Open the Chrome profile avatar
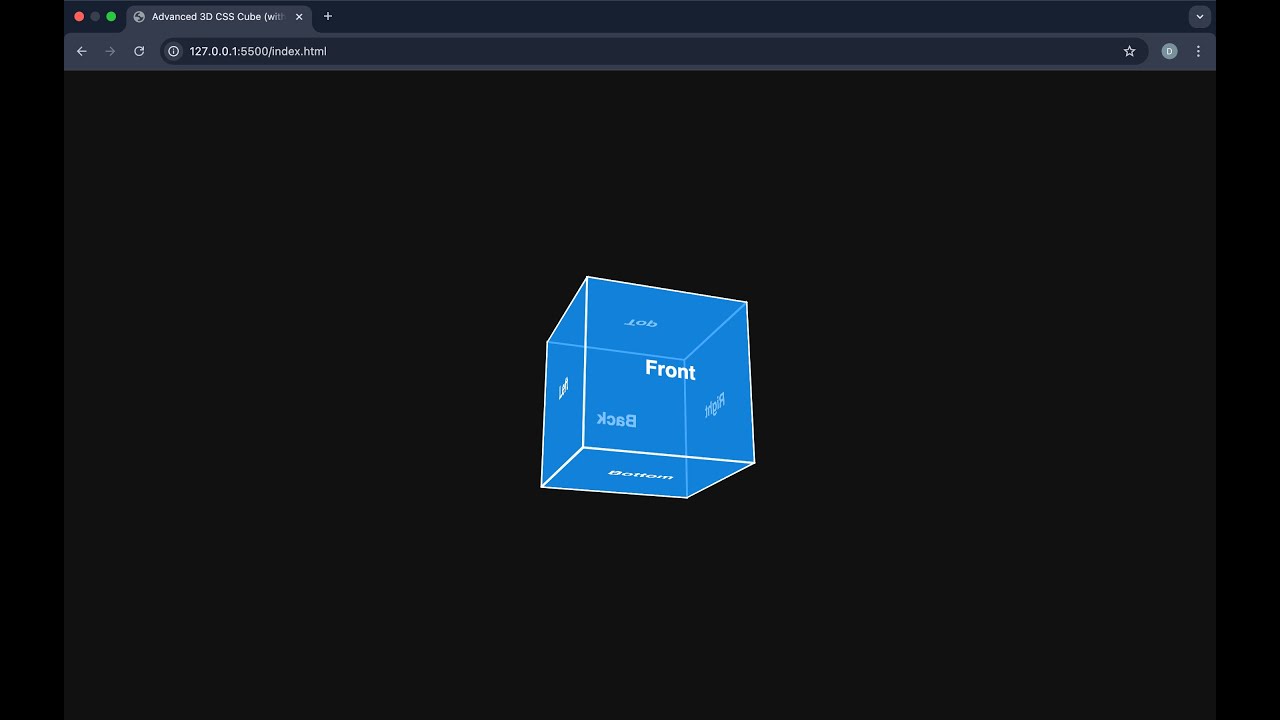 1169,51
